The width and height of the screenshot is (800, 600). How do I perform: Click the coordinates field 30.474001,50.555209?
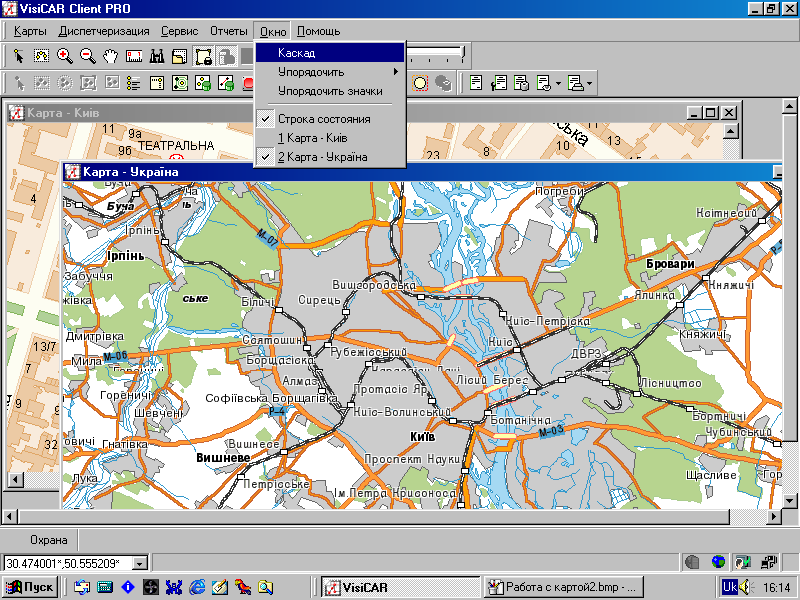coord(68,563)
